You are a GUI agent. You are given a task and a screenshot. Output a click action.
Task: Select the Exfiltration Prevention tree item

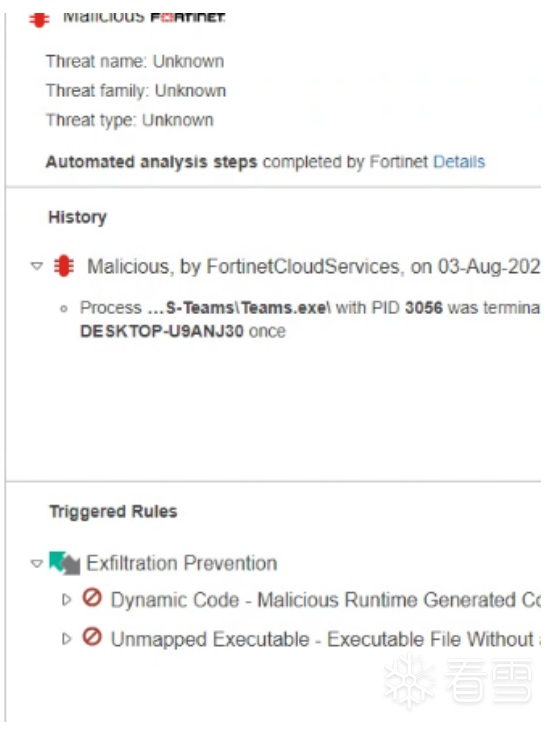182,563
